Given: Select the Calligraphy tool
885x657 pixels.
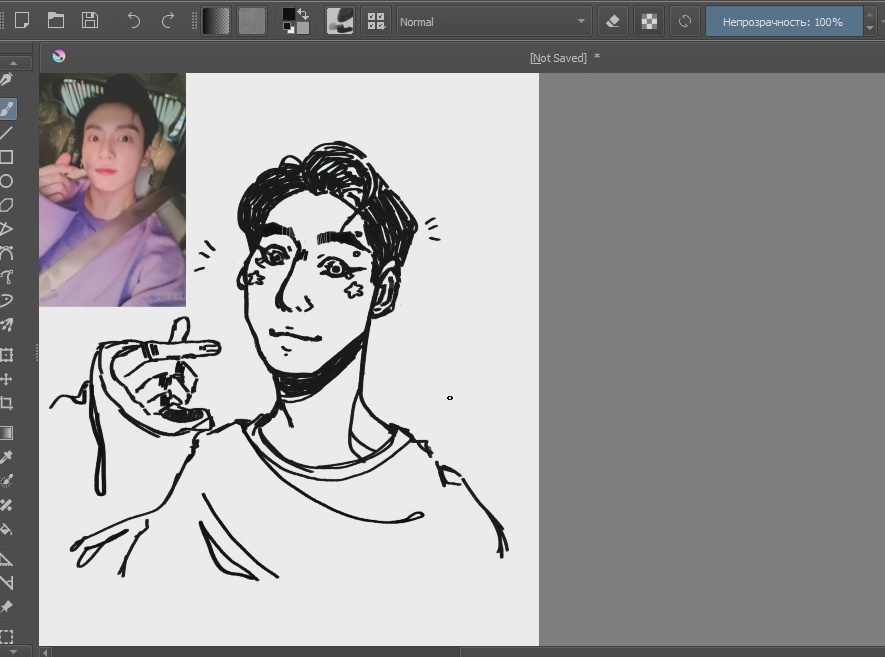Looking at the screenshot, I should pyautogui.click(x=7, y=80).
